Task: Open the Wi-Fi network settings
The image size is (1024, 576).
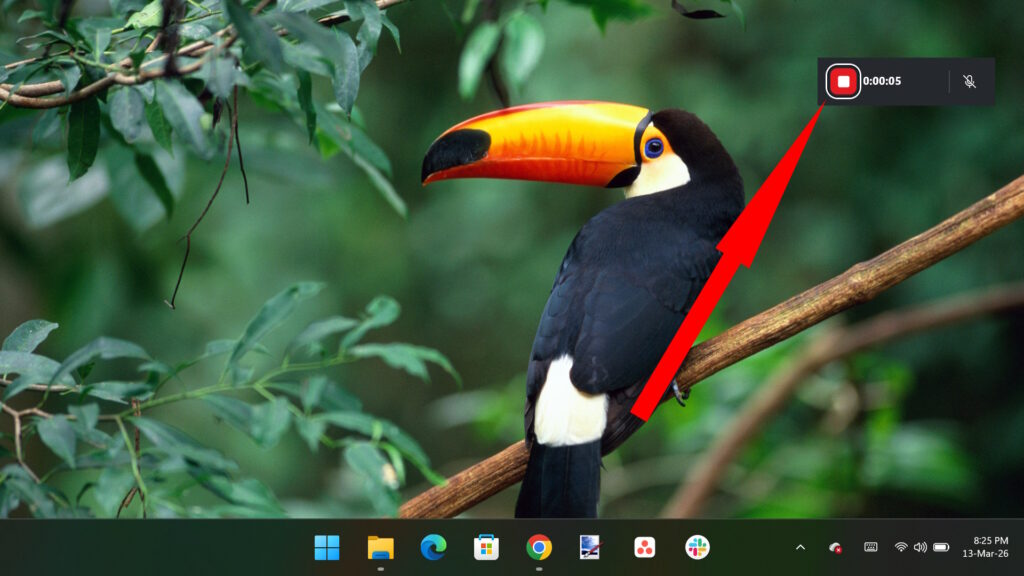Action: [902, 548]
